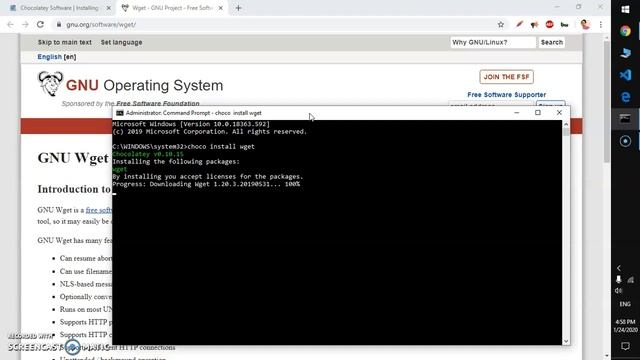Open the Chrome icon in the taskbar
640x360 pixels.
[x=625, y=31]
